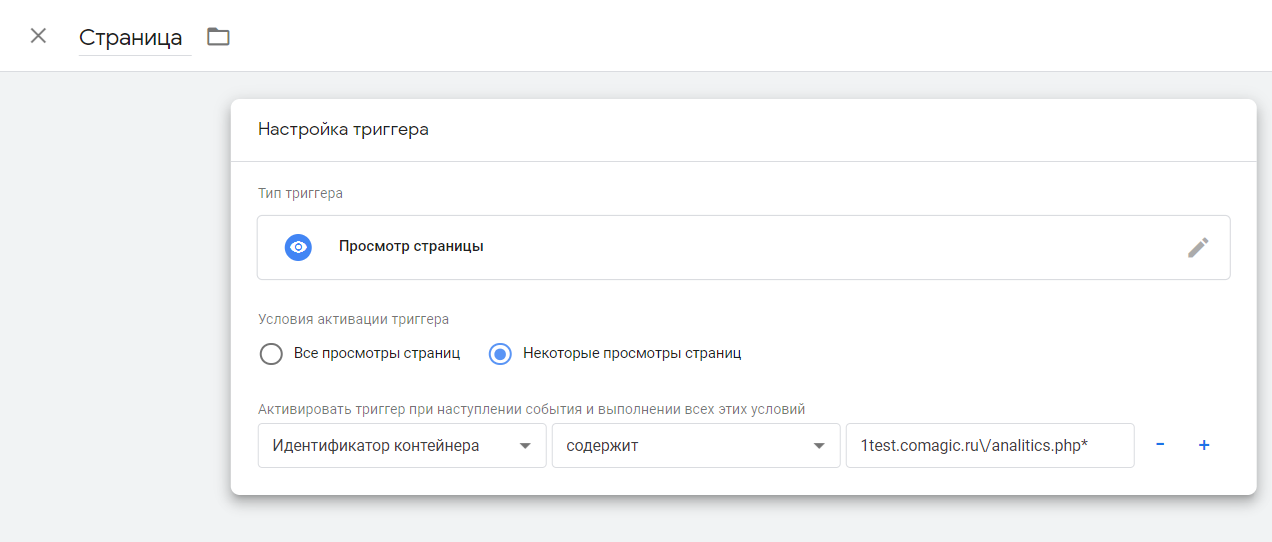Click the Некоторые просмотры страниц label
The height and width of the screenshot is (542, 1272).
[x=632, y=354]
